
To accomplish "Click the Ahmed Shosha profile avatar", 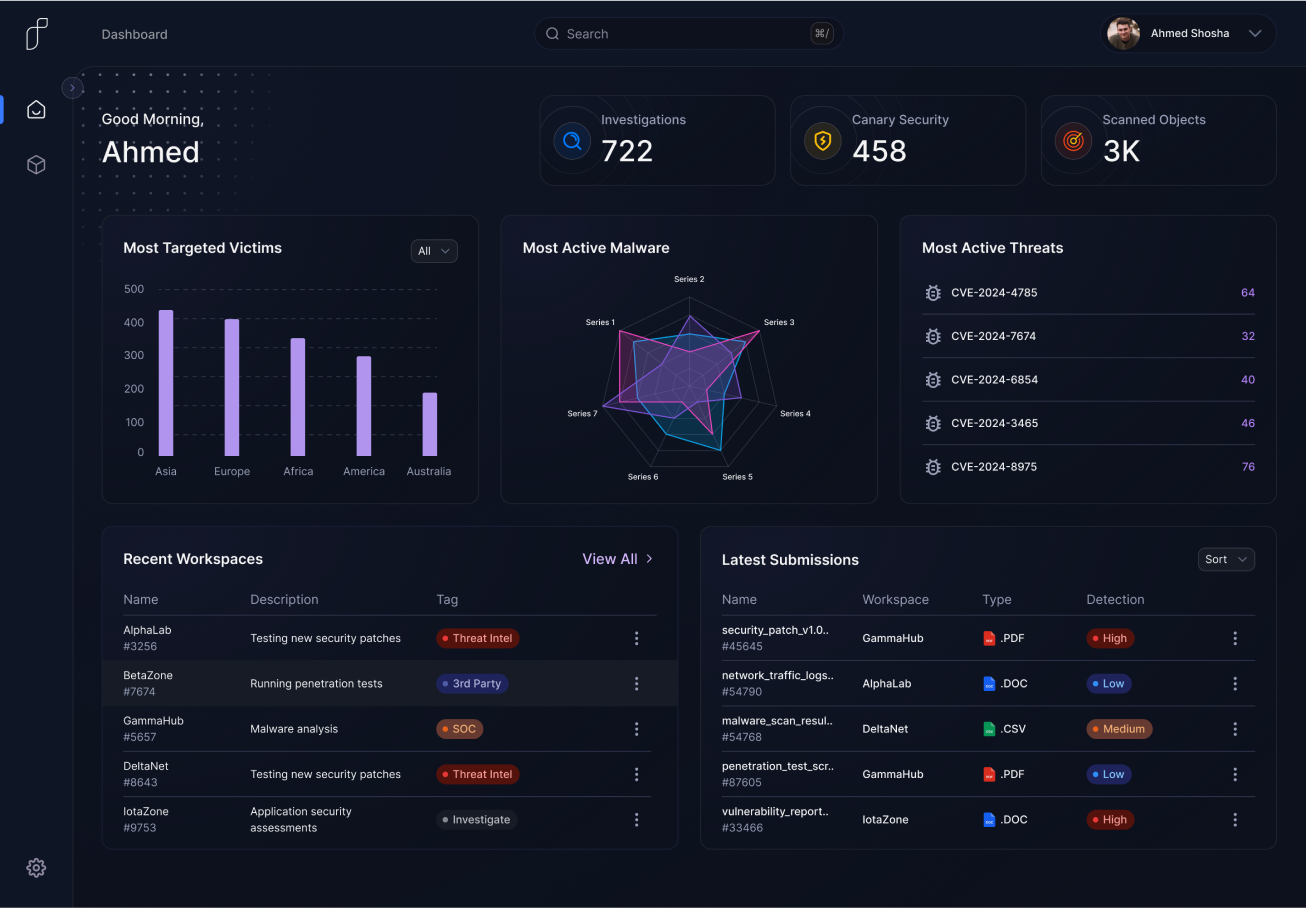I will tap(1124, 33).
